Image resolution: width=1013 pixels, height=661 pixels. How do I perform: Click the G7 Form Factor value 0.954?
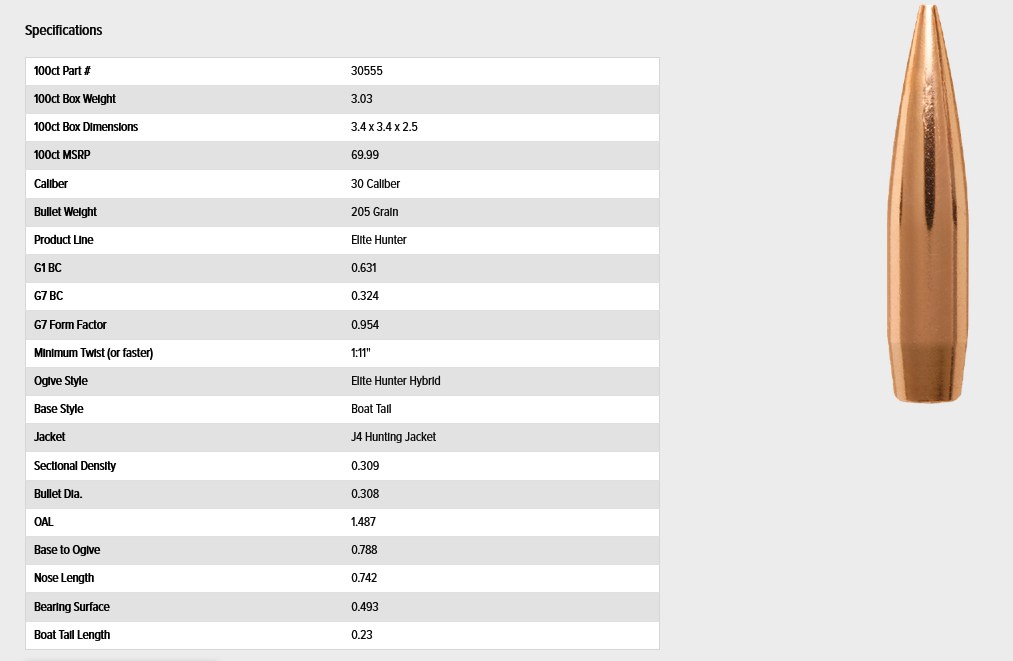click(364, 325)
